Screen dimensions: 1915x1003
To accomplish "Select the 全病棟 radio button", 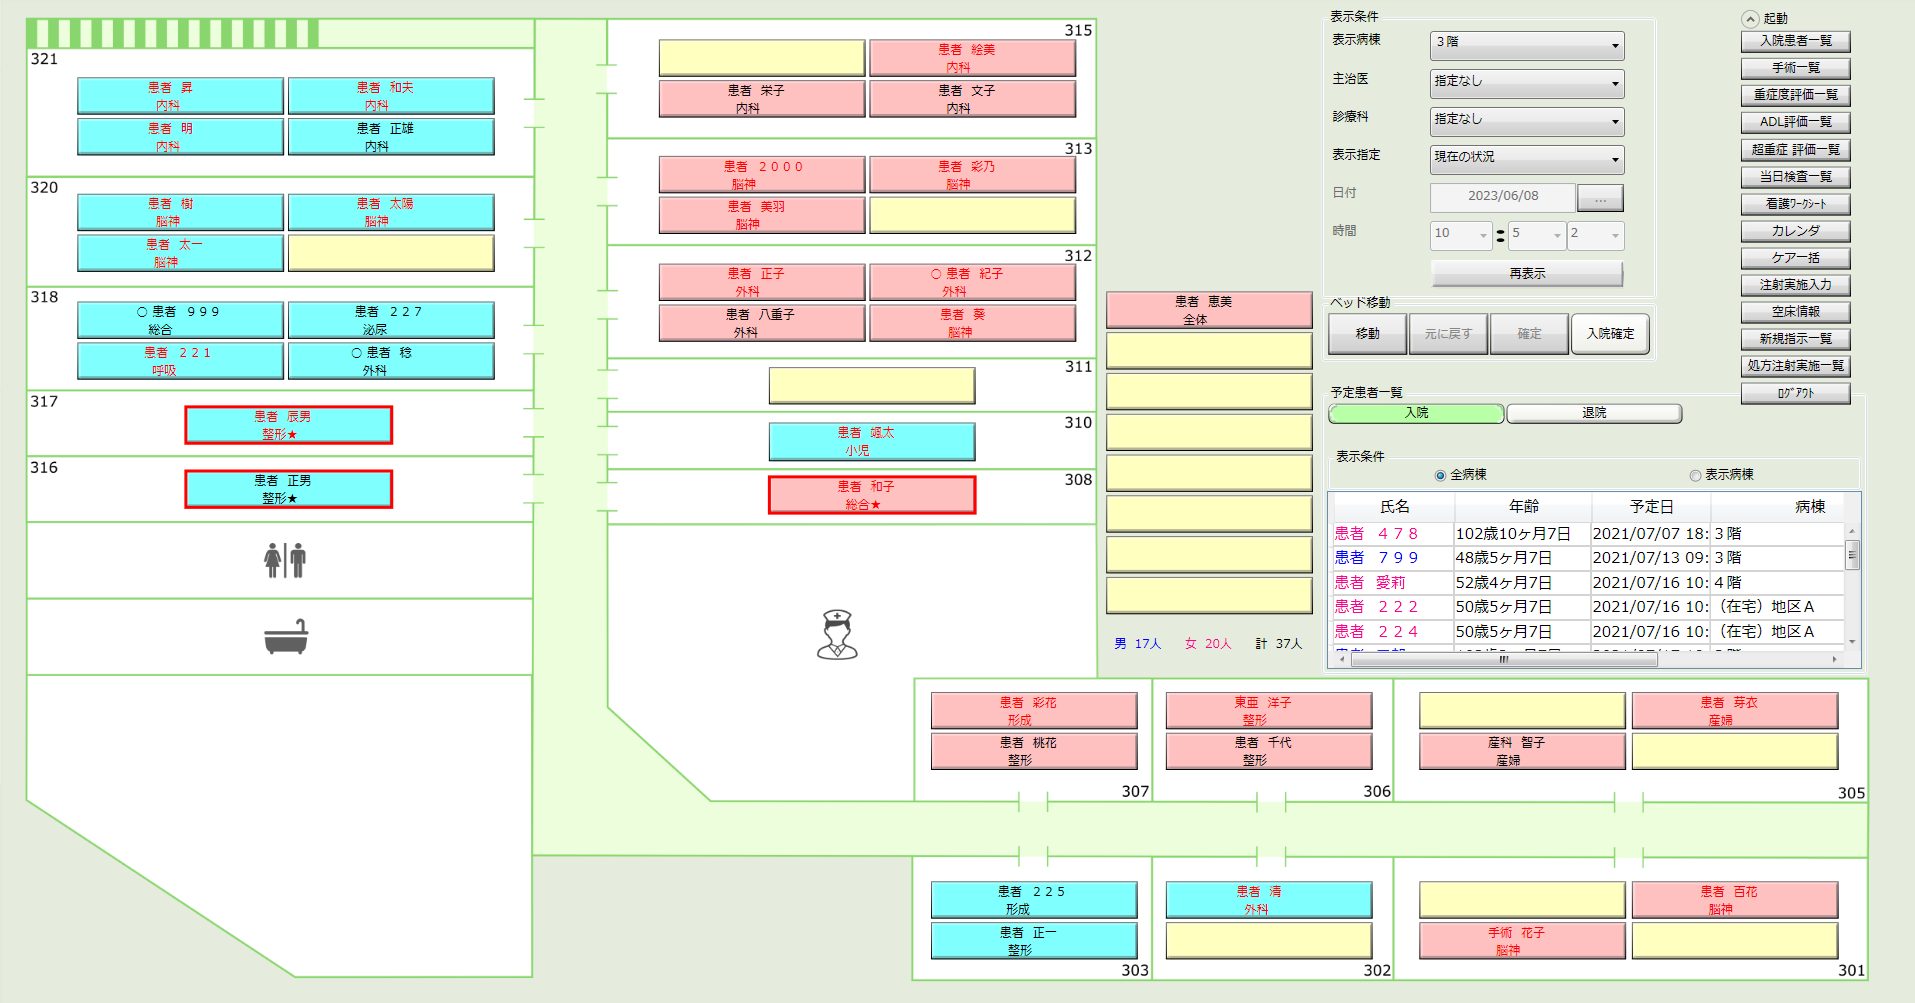I will click(1440, 475).
